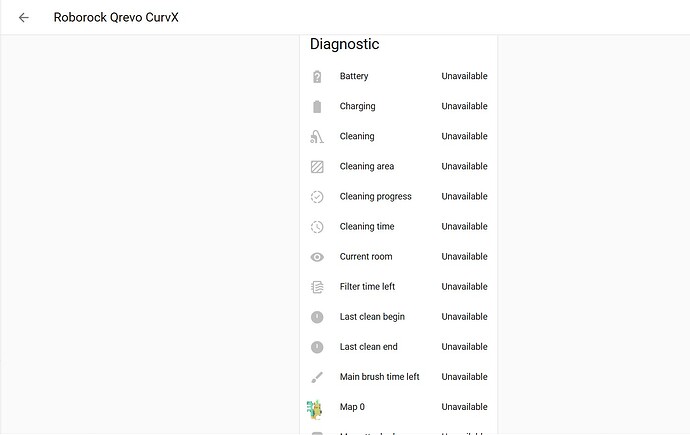The height and width of the screenshot is (435, 690).
Task: Click the Charging battery icon
Action: (317, 106)
